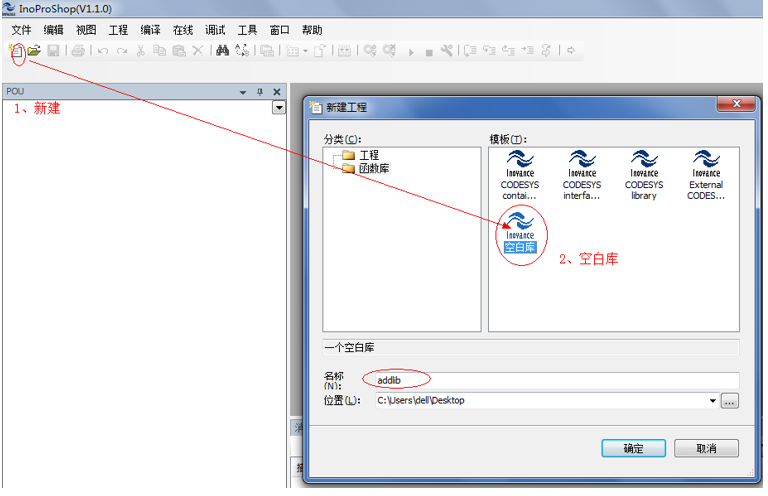Viewport: 768px width, 496px height.
Task: Open the 工具 menu
Action: click(x=247, y=30)
